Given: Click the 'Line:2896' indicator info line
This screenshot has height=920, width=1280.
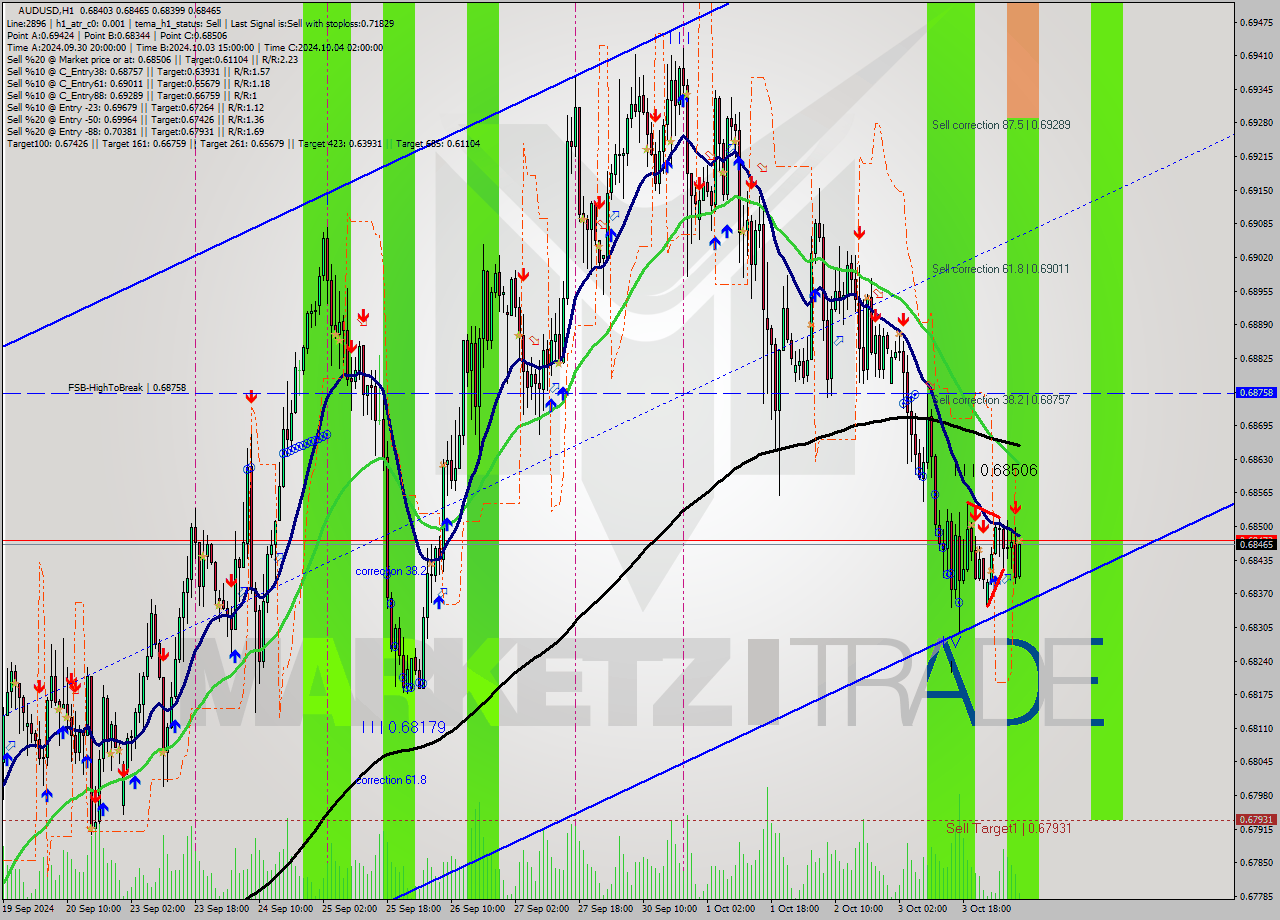Looking at the screenshot, I should 200,23.
